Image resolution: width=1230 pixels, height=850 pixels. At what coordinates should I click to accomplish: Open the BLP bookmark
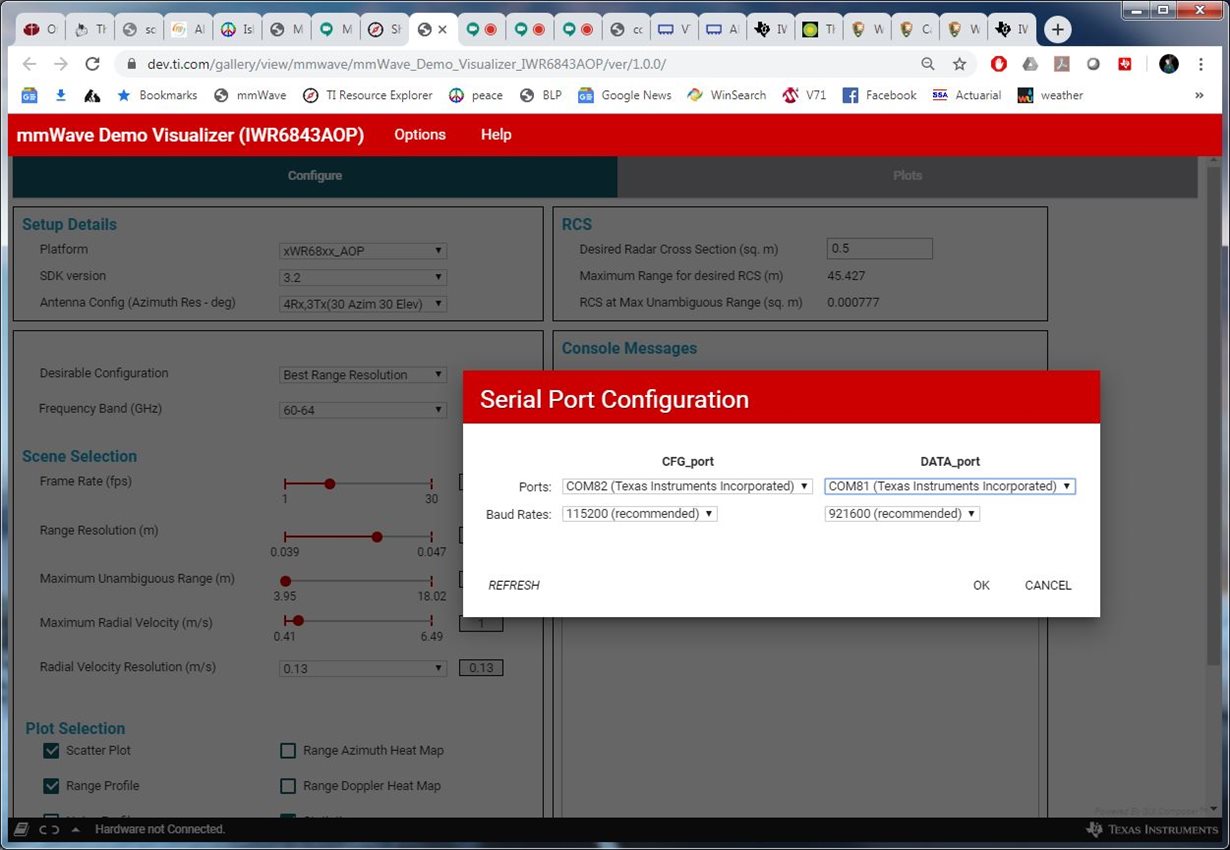click(x=541, y=95)
